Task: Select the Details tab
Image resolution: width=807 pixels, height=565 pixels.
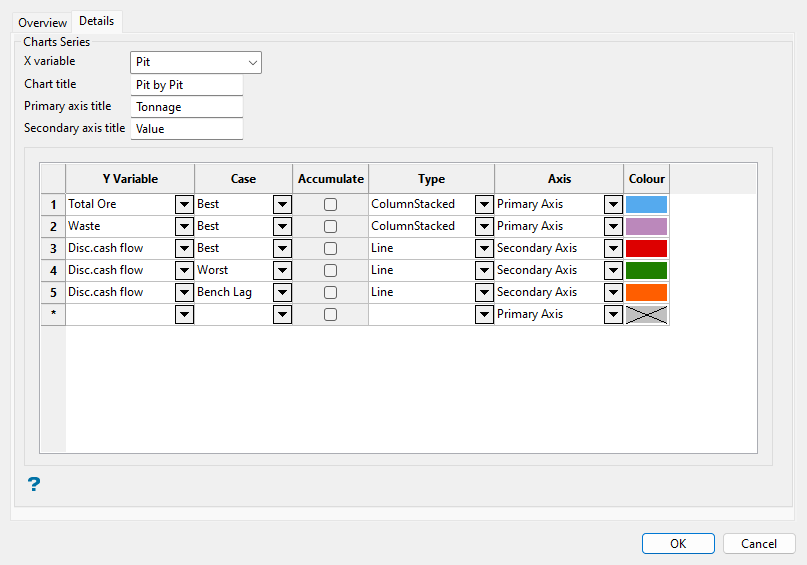Action: tap(96, 21)
